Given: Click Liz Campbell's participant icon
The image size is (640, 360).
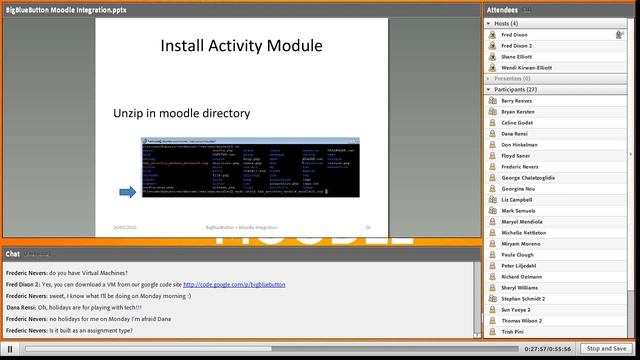Looking at the screenshot, I should [493, 200].
